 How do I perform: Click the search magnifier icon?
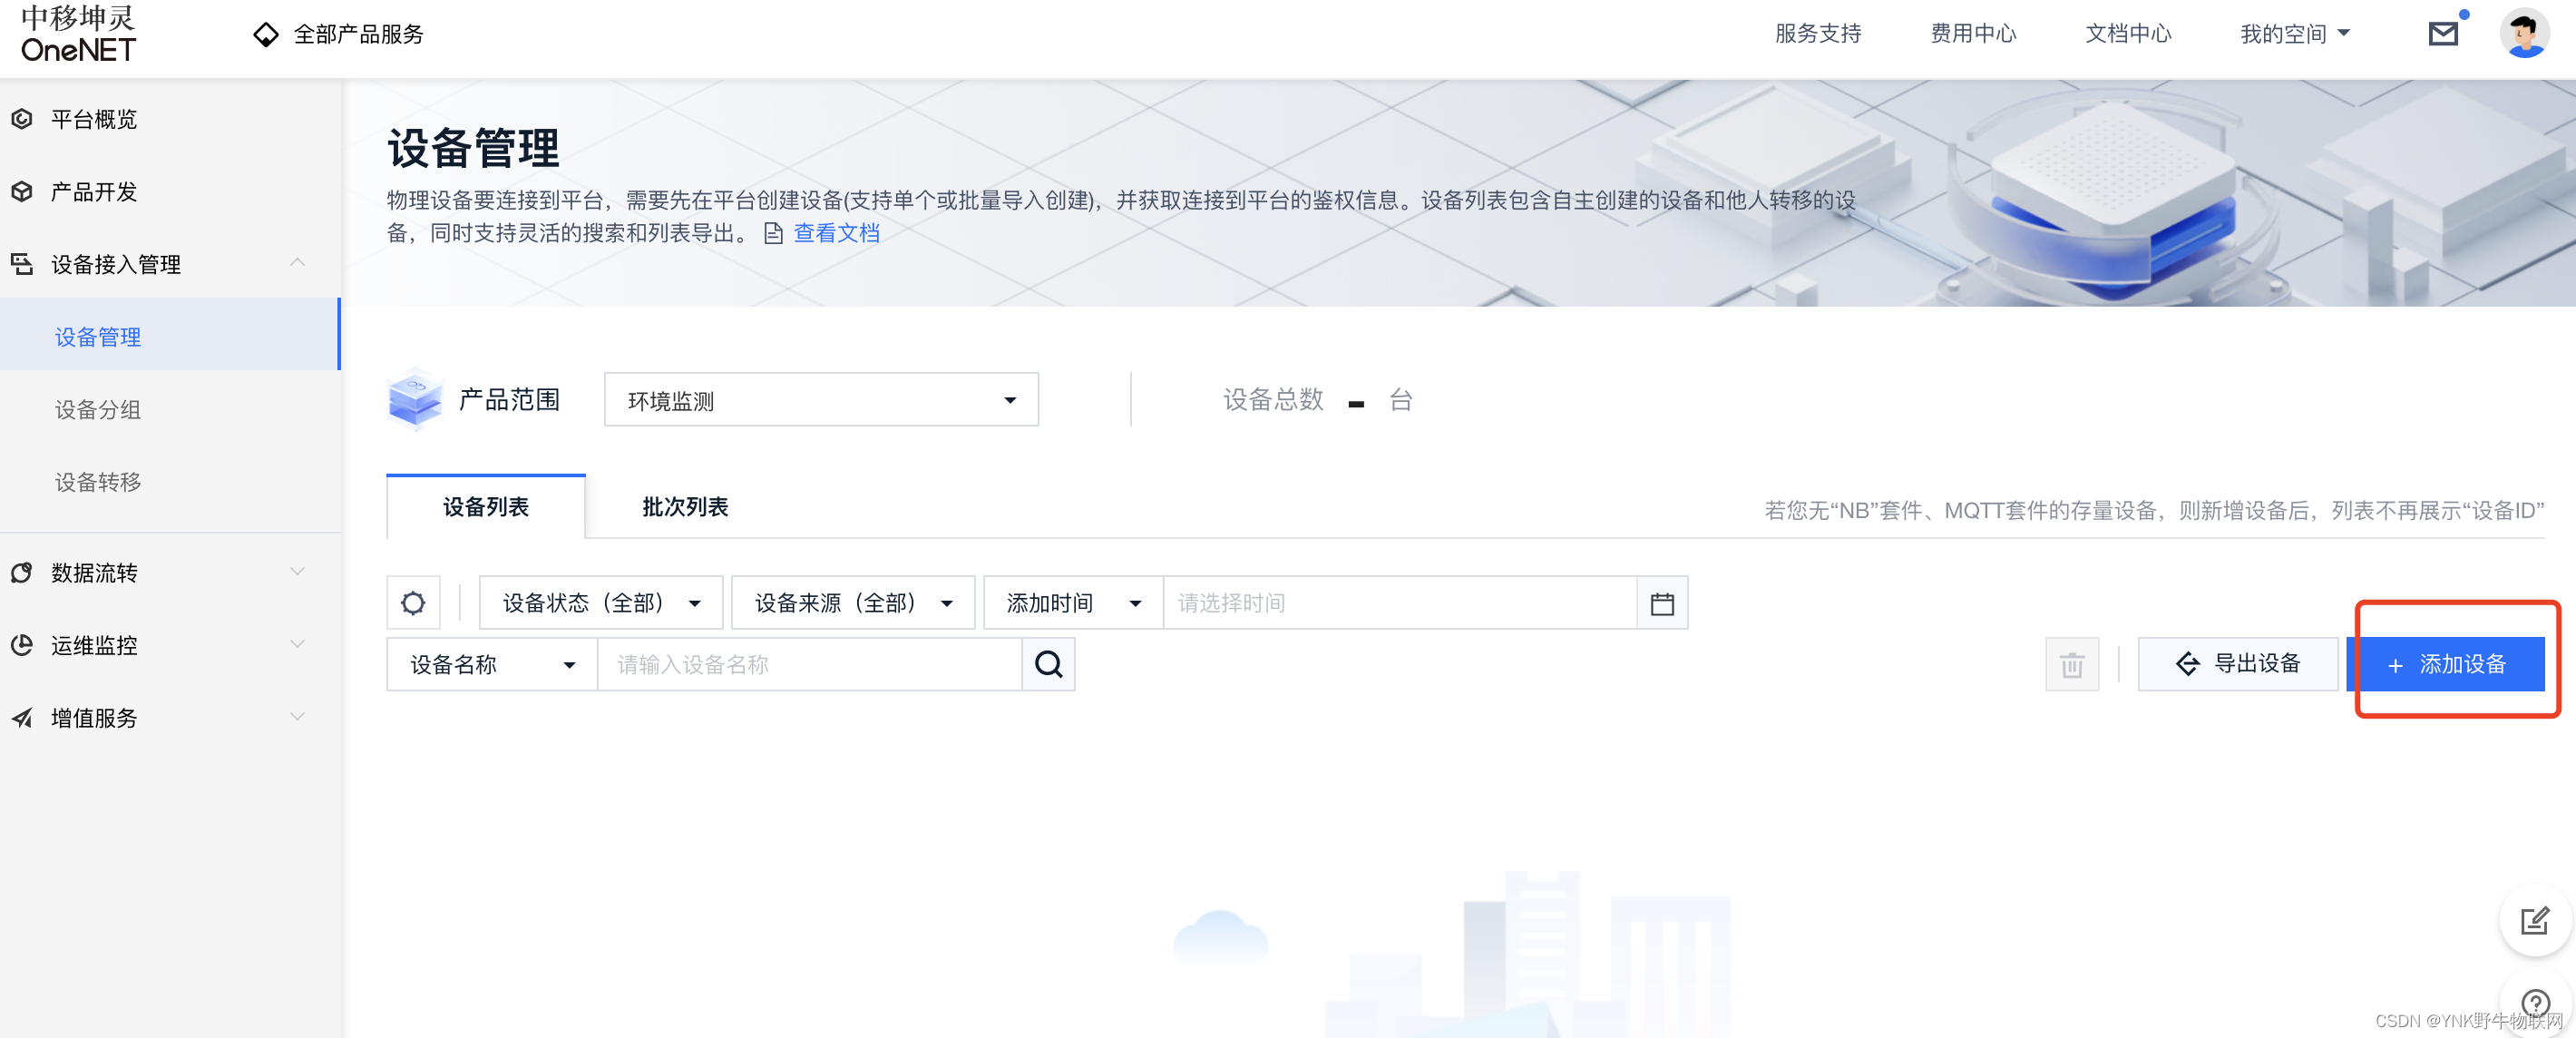[1048, 664]
